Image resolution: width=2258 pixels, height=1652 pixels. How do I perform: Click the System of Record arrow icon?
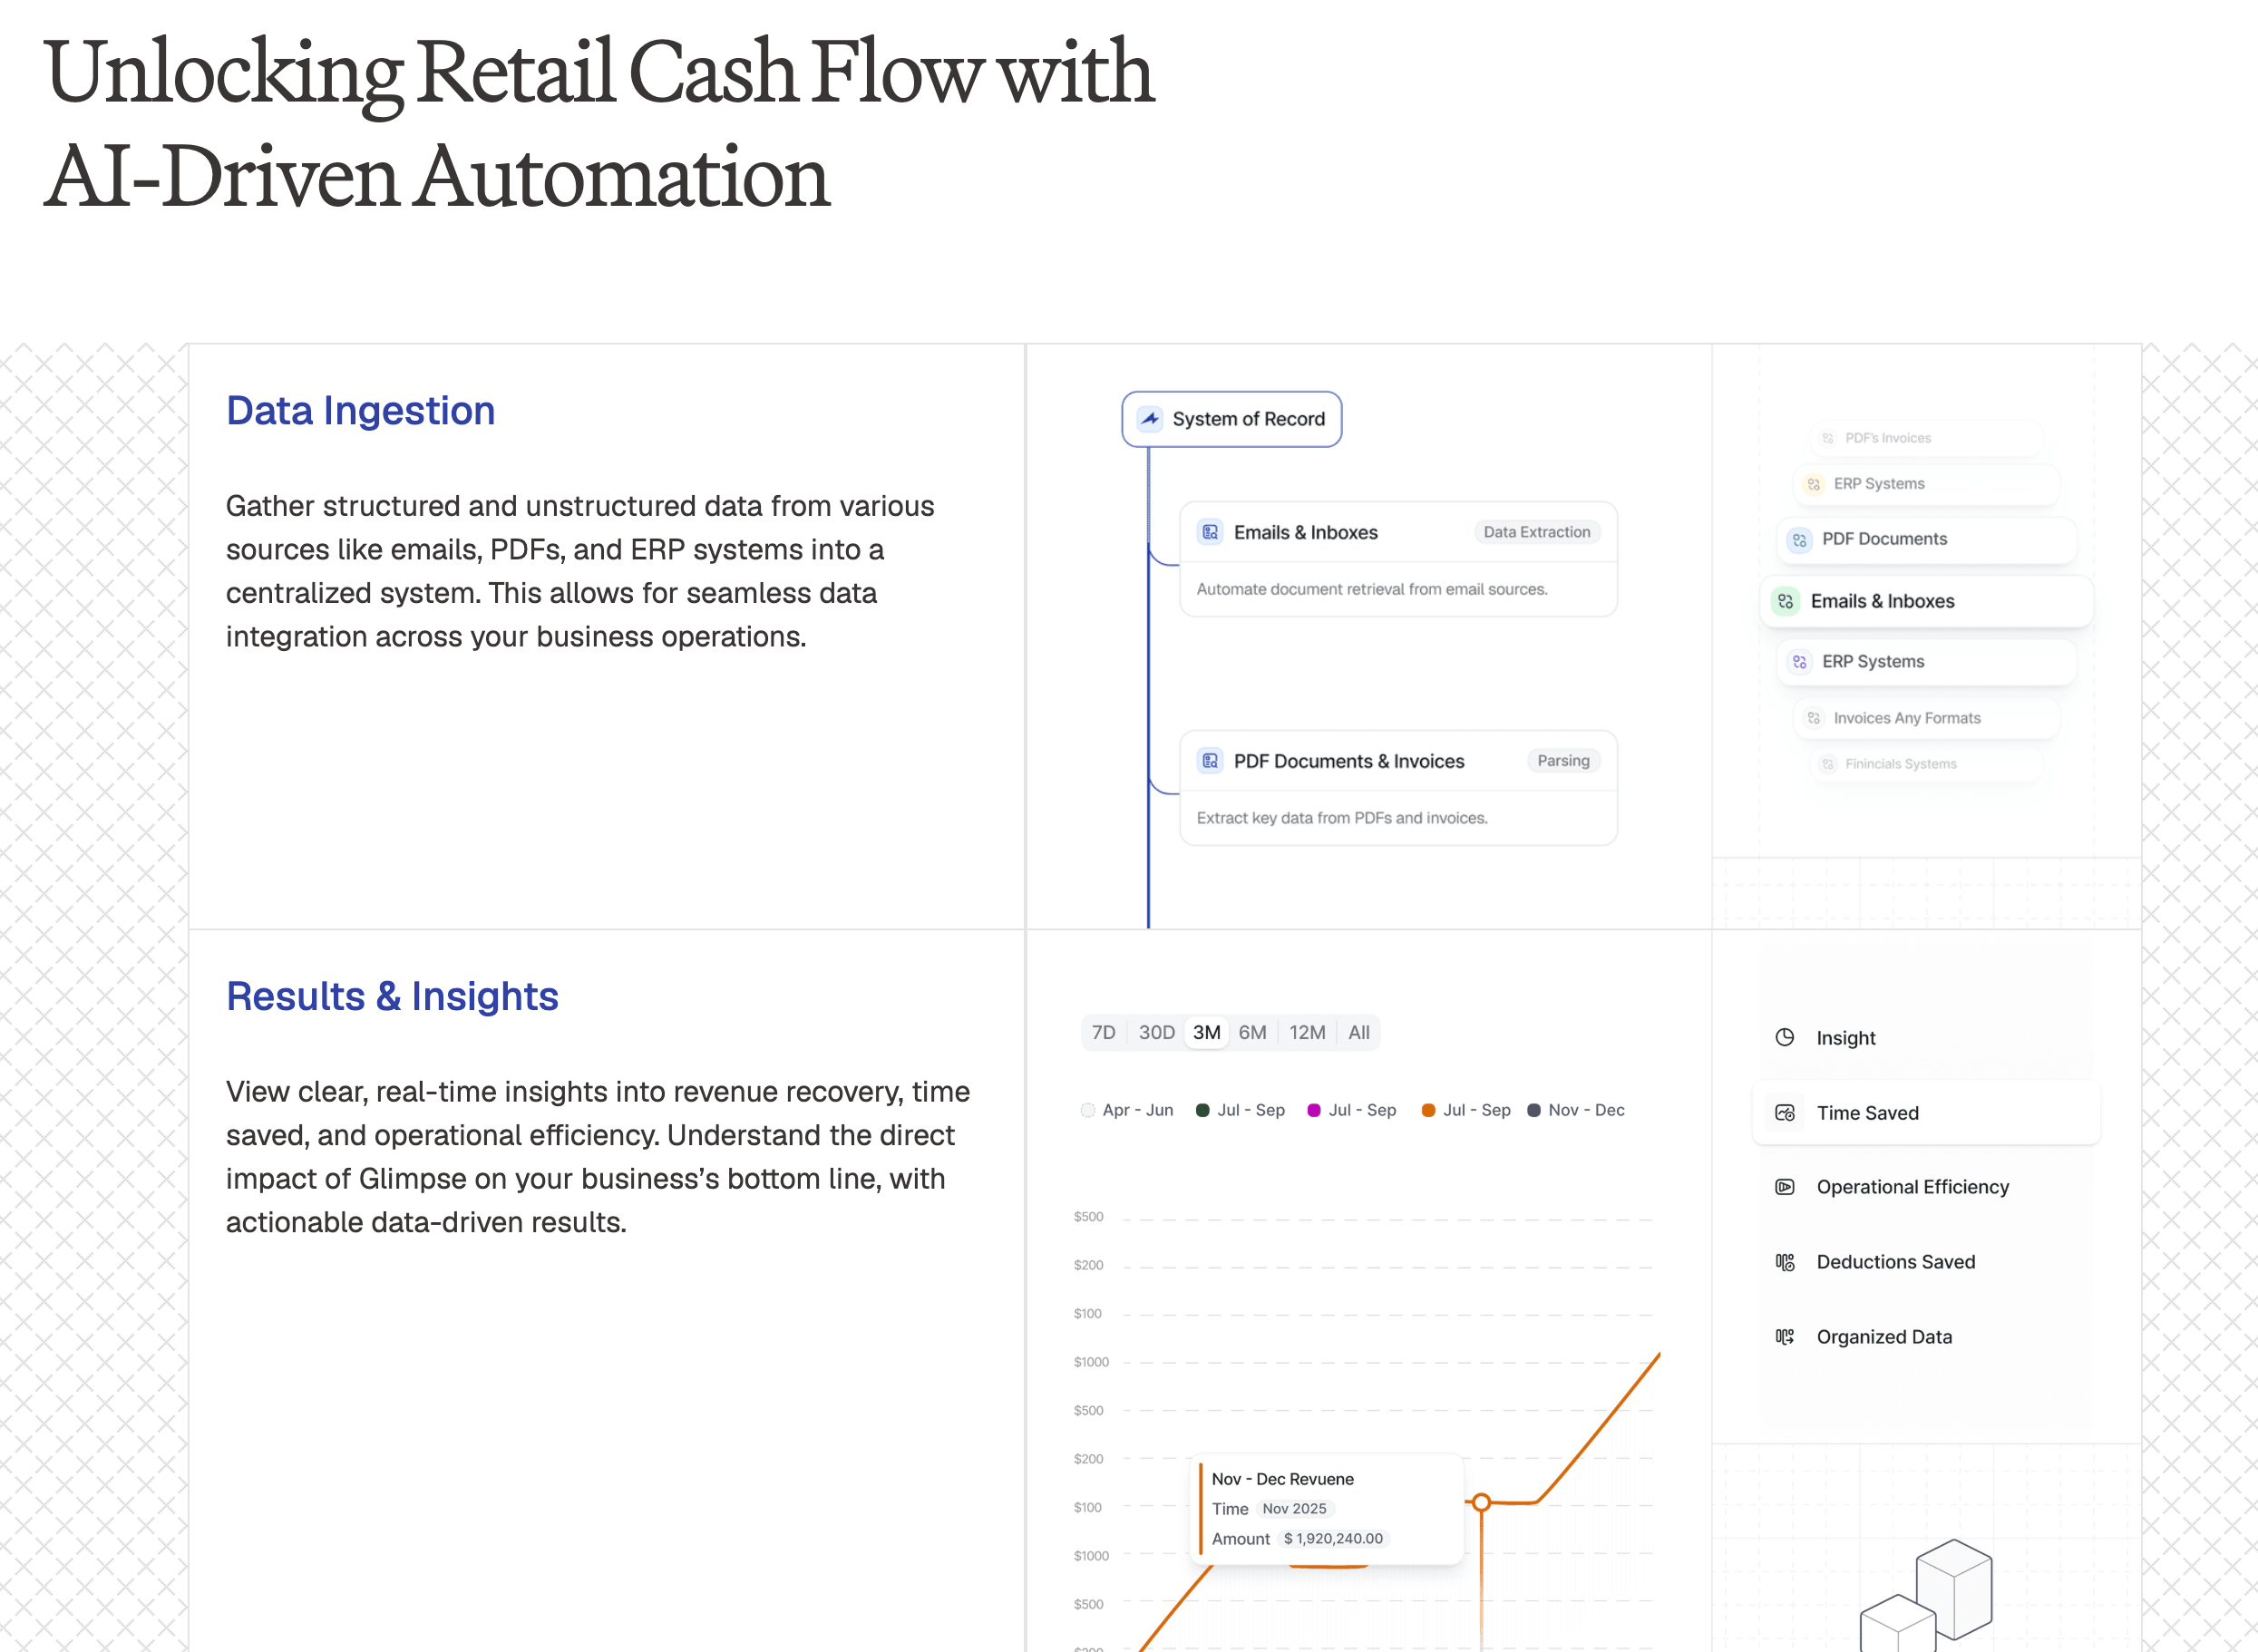click(1150, 419)
